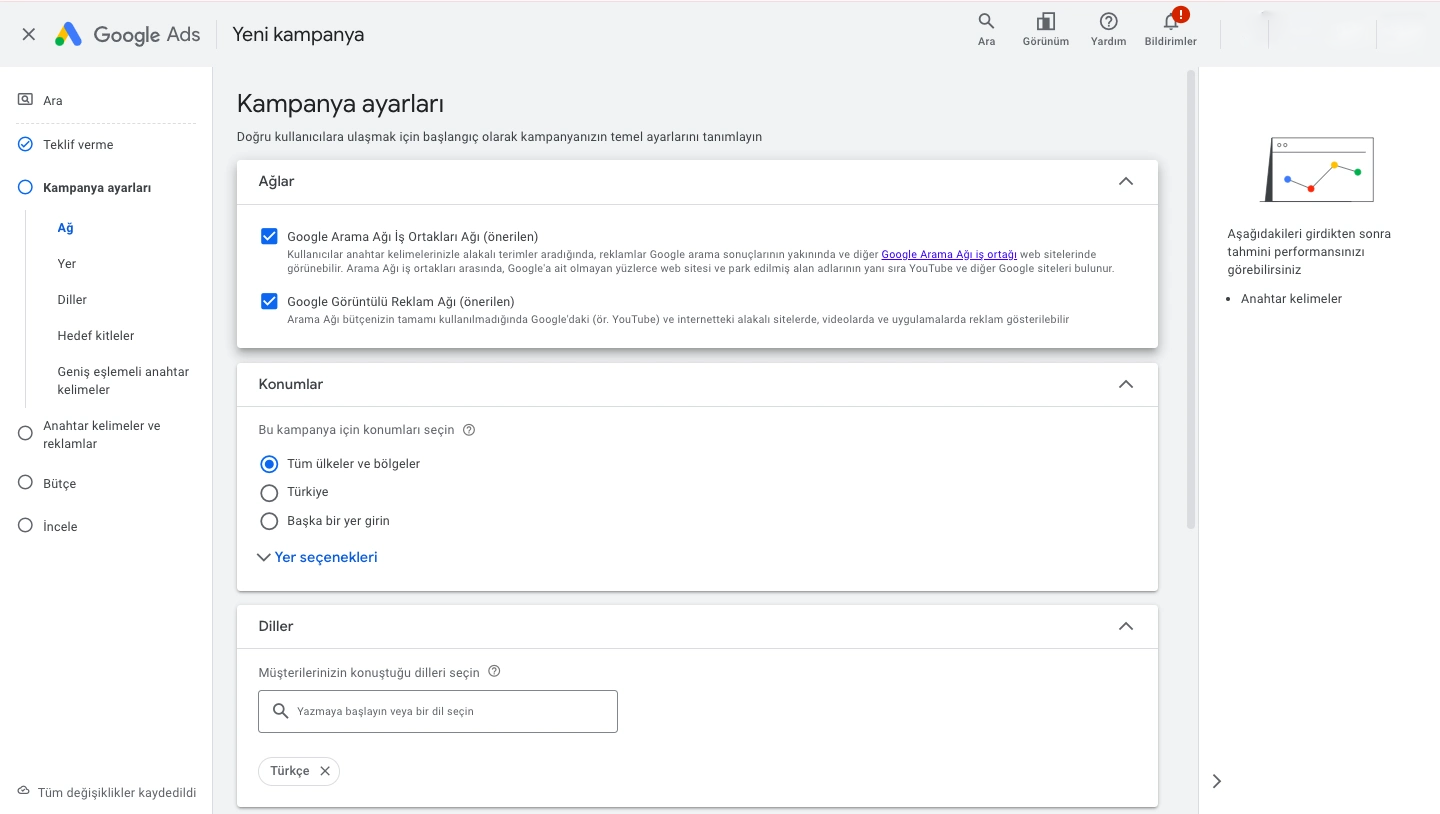Image resolution: width=1440 pixels, height=814 pixels.
Task: Expand the right side panel chevron
Action: tap(1217, 781)
